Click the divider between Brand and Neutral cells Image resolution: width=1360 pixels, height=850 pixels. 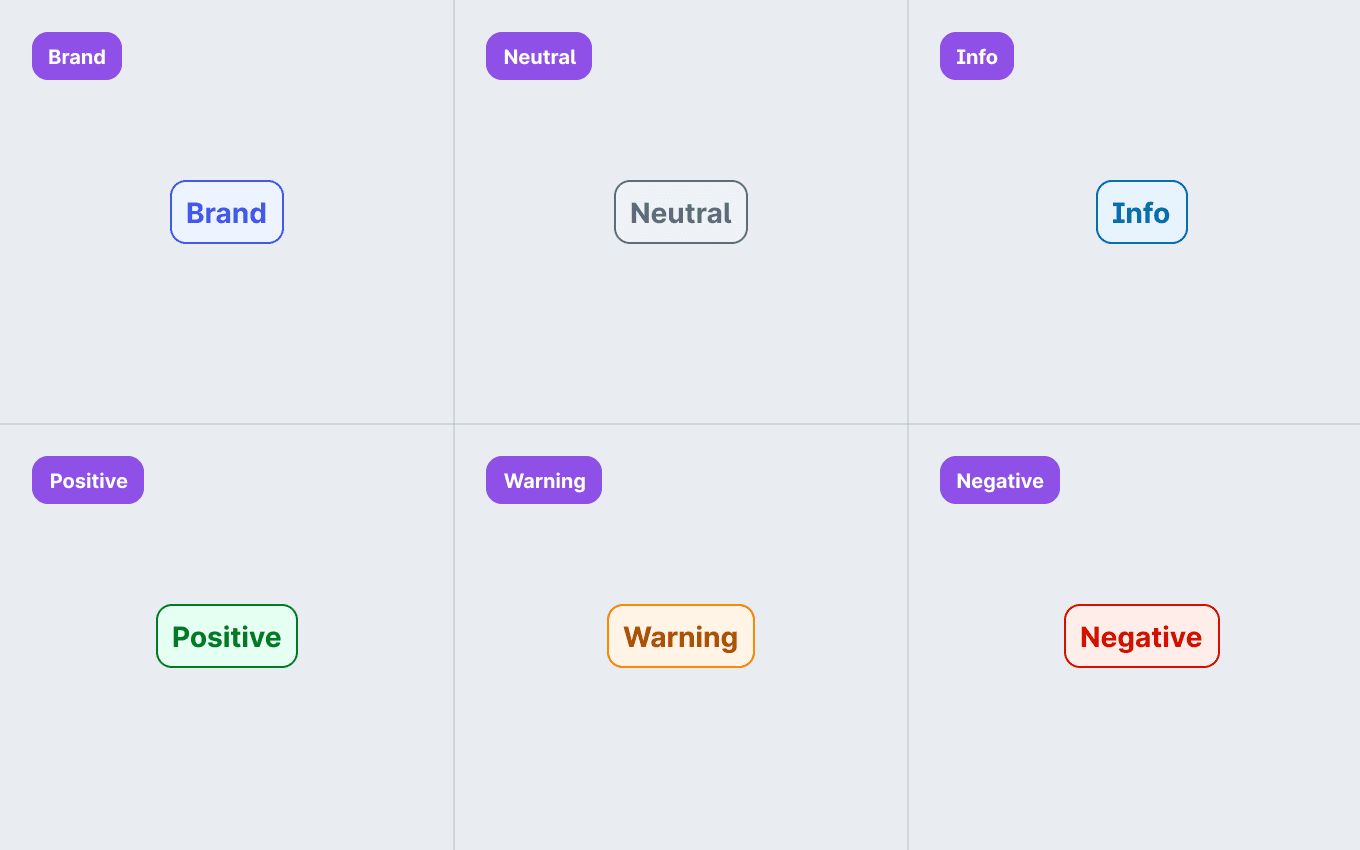tap(454, 212)
